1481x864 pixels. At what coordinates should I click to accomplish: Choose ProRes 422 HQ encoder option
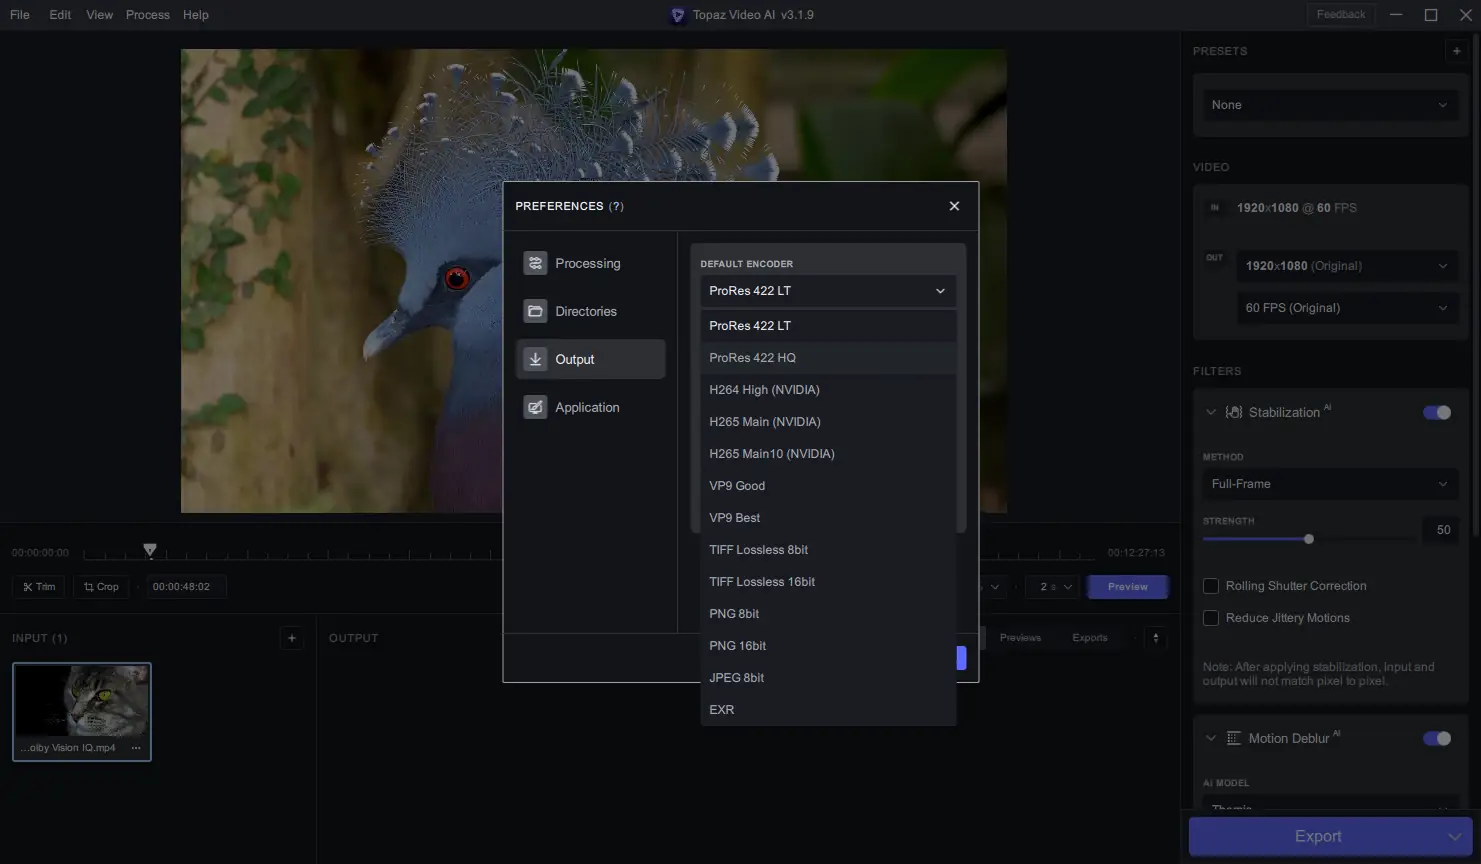point(828,358)
